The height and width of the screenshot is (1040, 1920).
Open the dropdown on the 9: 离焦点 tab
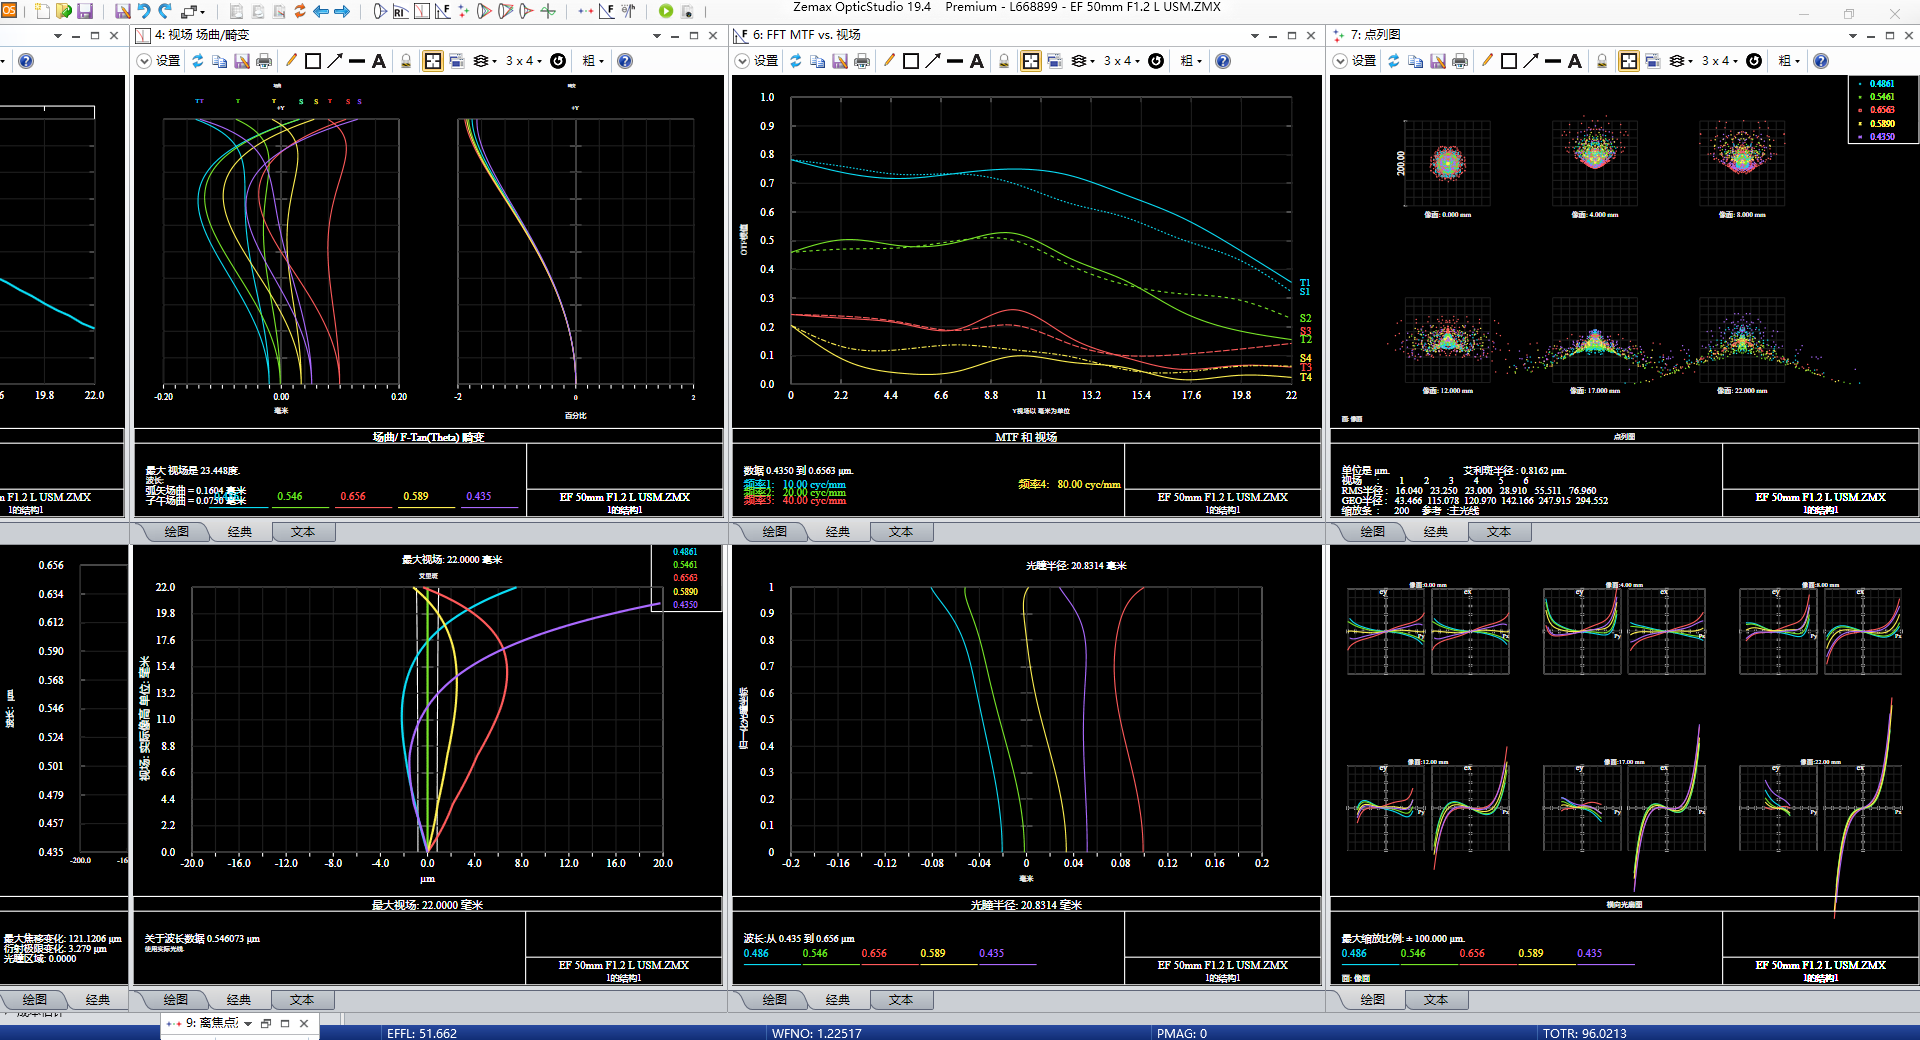tap(248, 1023)
